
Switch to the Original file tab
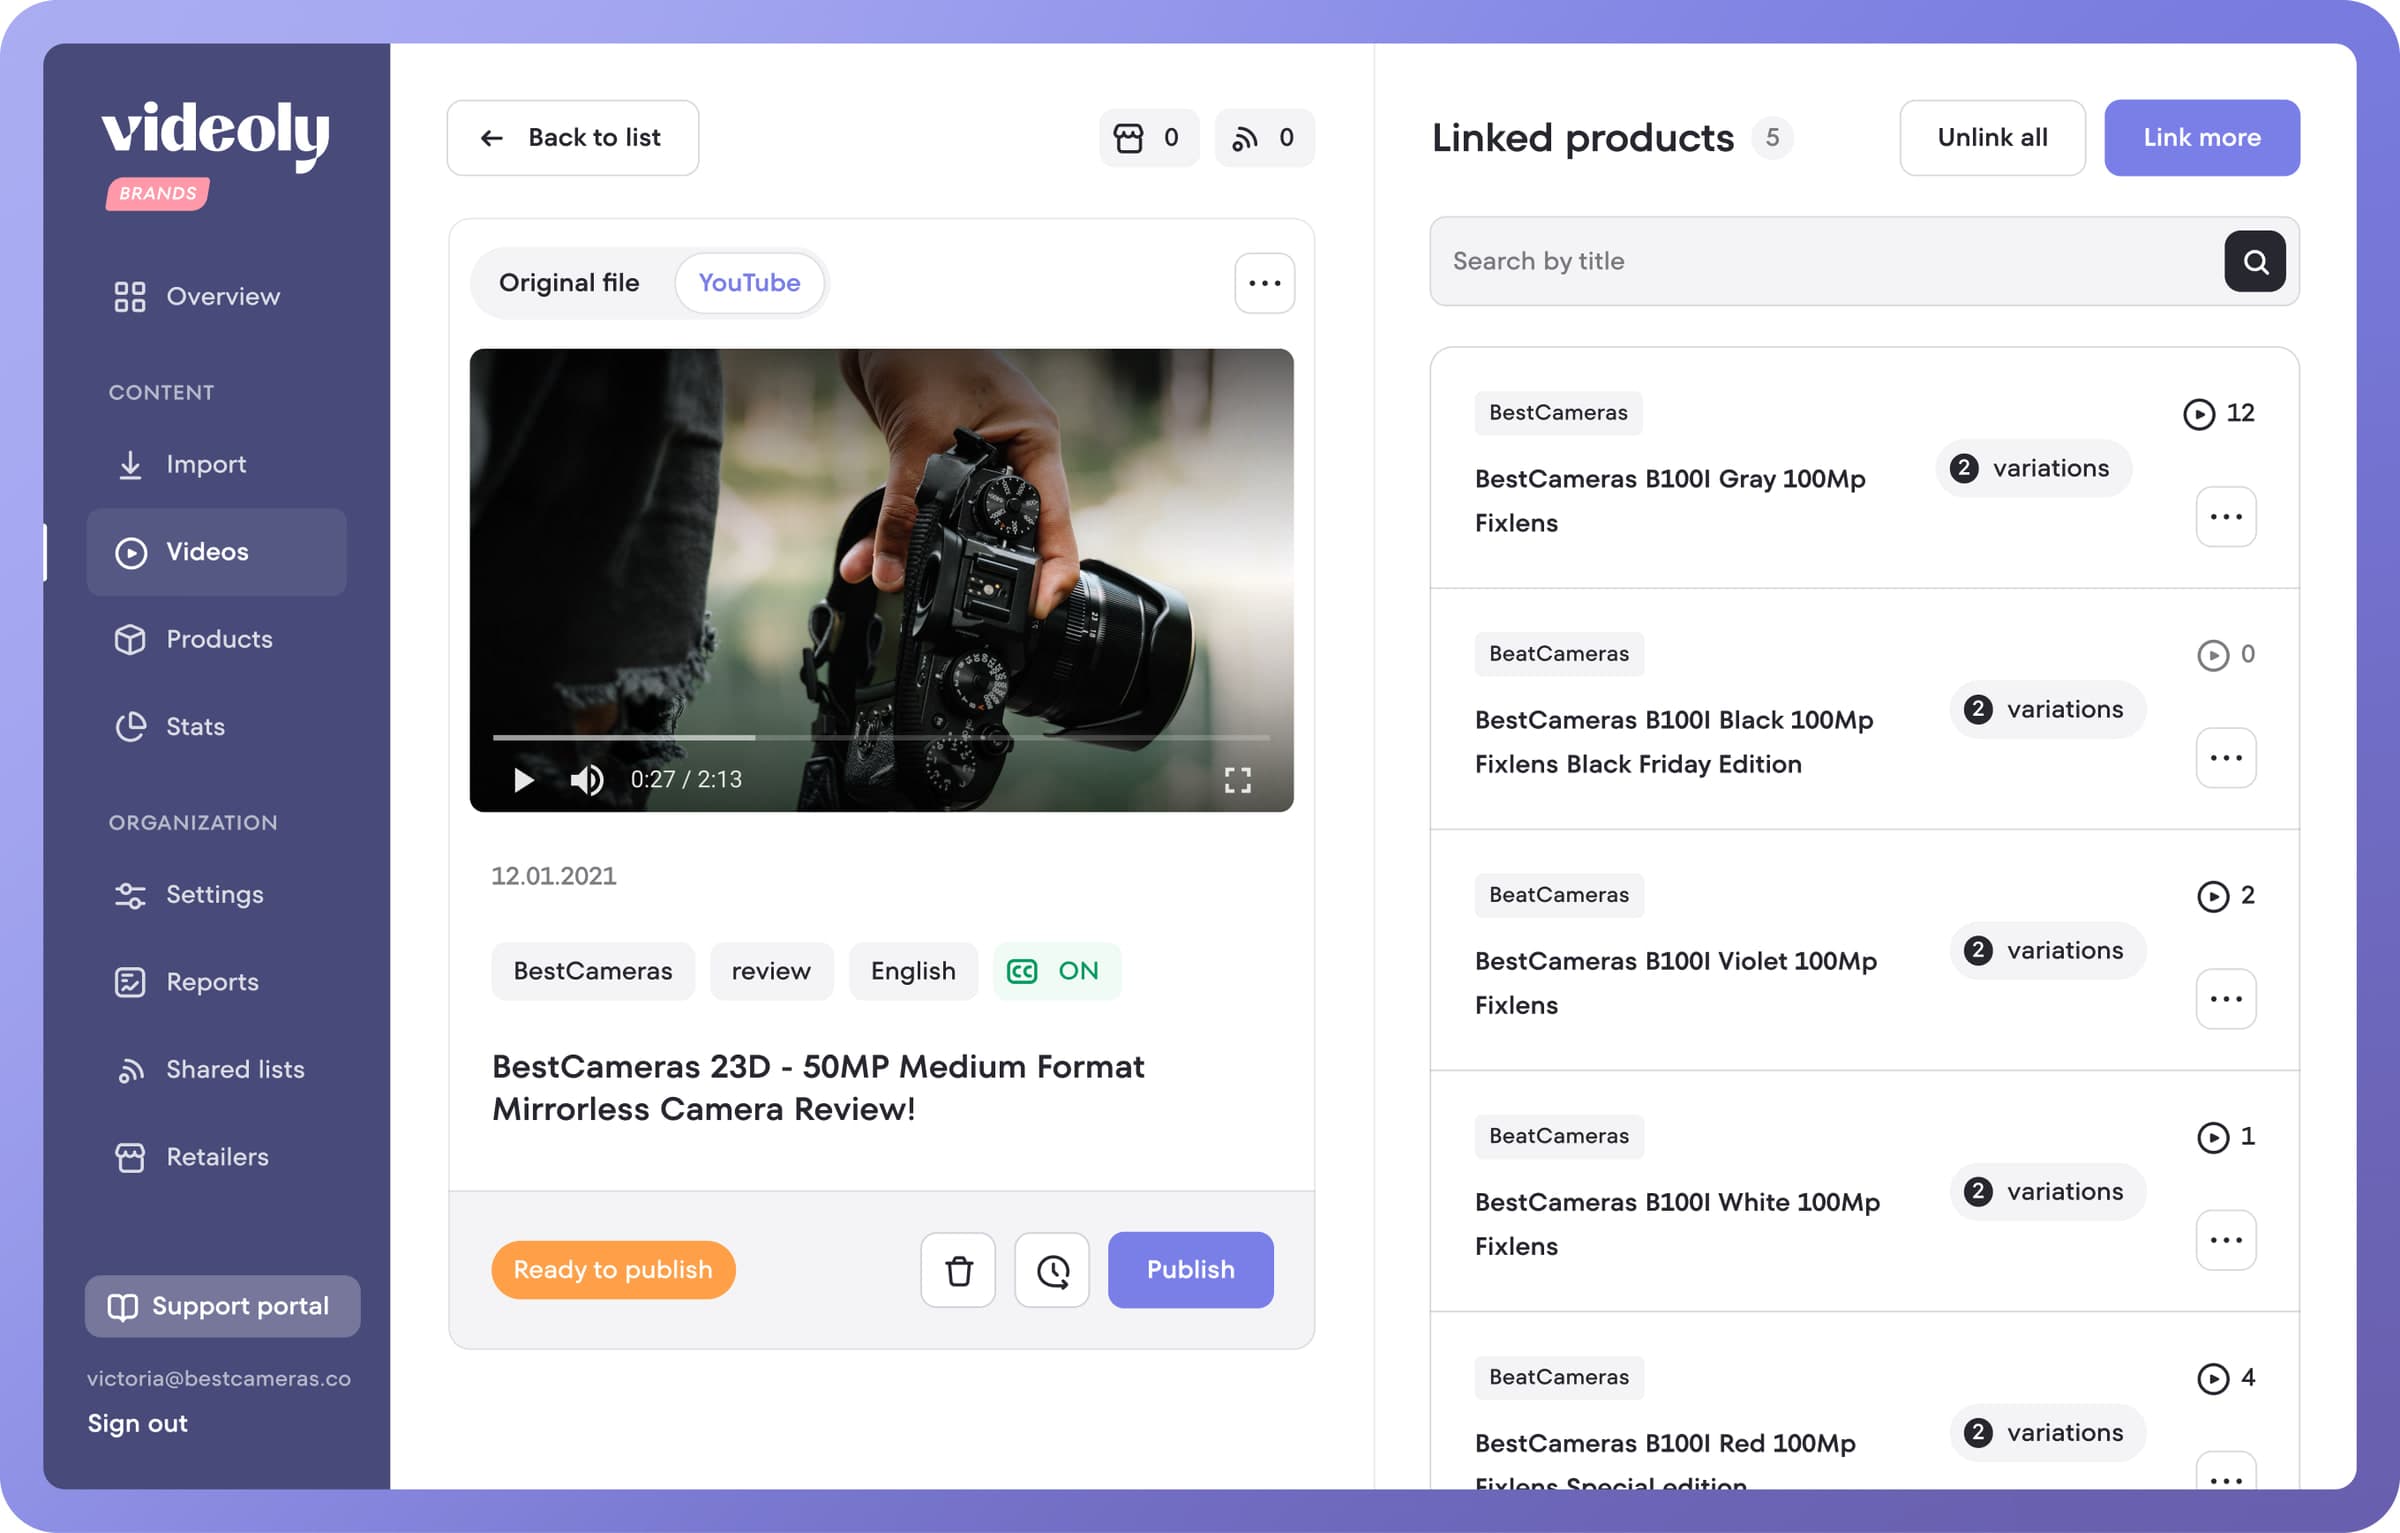(569, 283)
